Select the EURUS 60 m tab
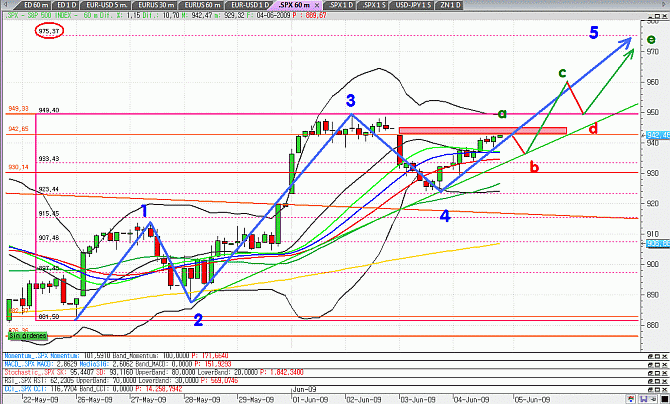 point(201,5)
